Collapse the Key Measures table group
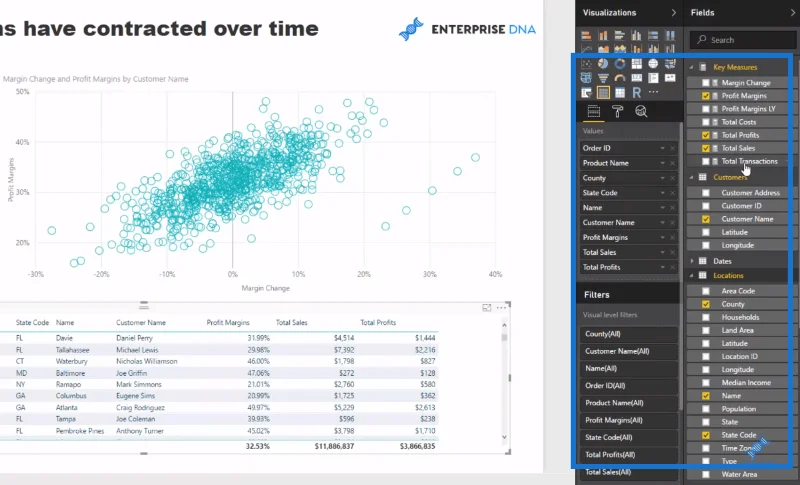This screenshot has width=800, height=485. point(692,67)
